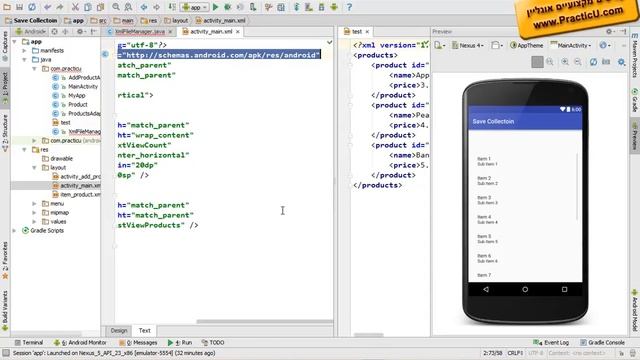Viewport: 640px width, 360px height.
Task: Switch to the Design tab
Action: coord(119,331)
